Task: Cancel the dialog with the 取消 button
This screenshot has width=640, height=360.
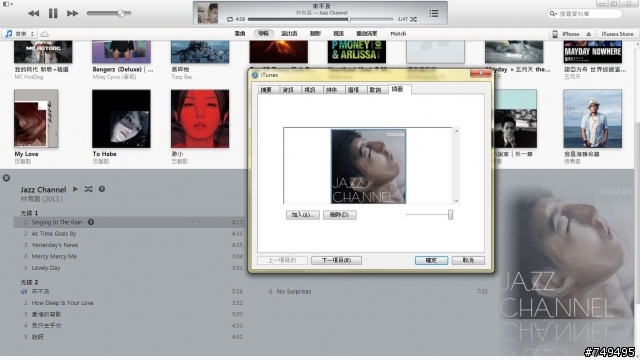Action: (x=468, y=260)
